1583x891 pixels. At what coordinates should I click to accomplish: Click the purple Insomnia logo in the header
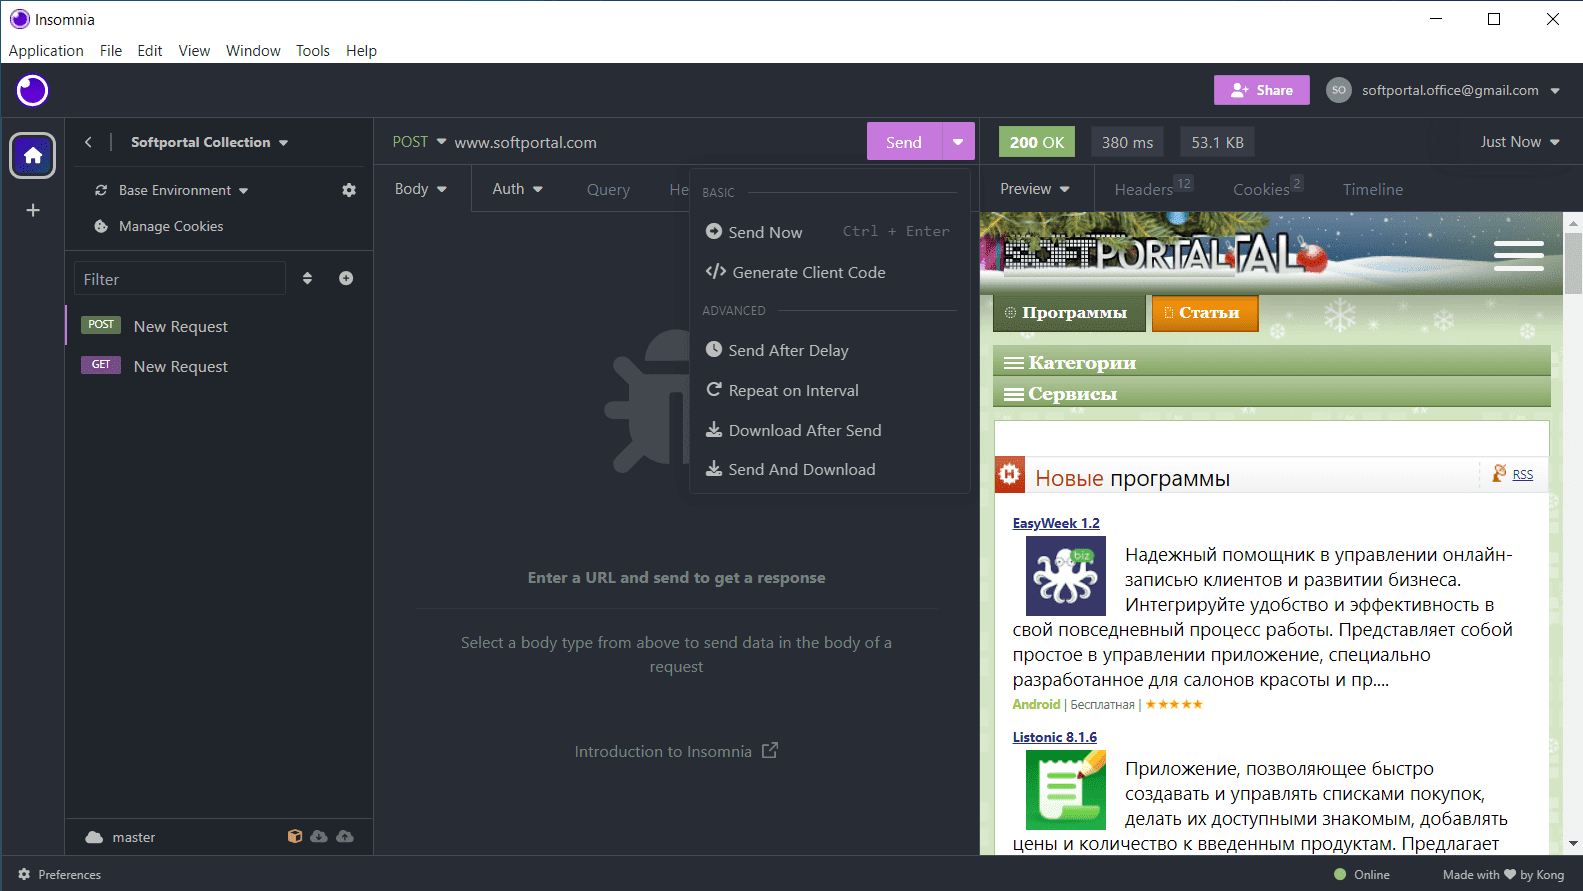coord(32,91)
